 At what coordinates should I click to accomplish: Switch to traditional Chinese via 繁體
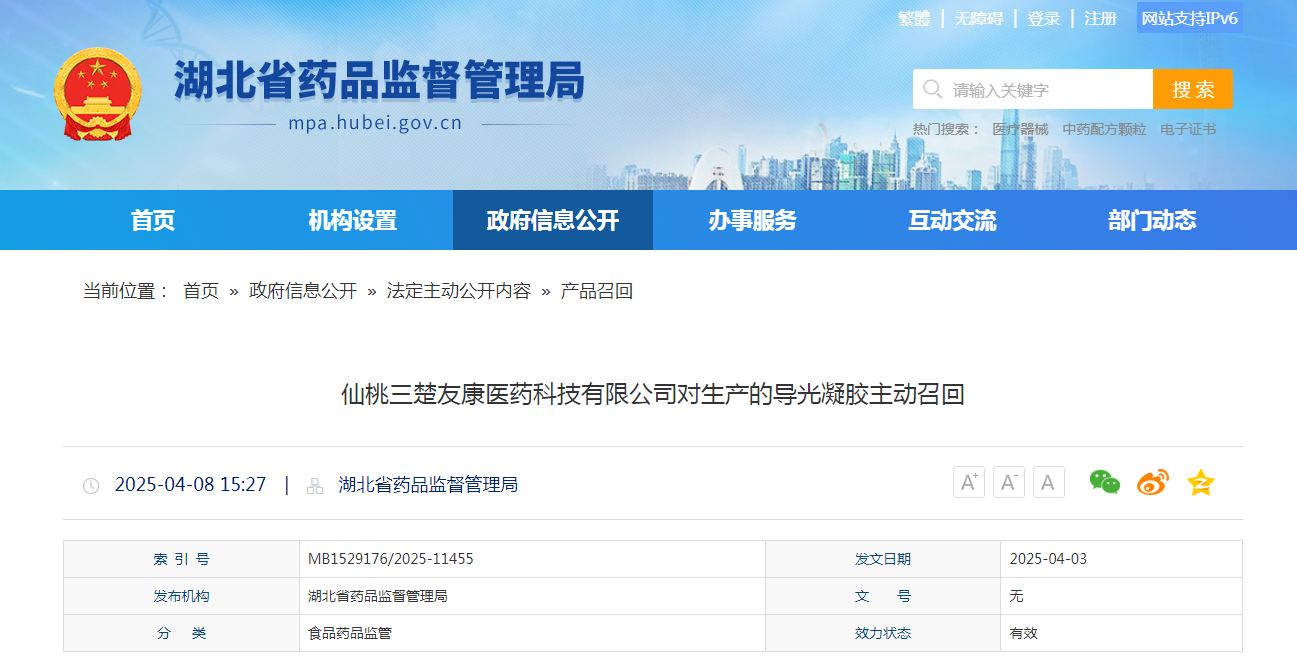coord(913,19)
